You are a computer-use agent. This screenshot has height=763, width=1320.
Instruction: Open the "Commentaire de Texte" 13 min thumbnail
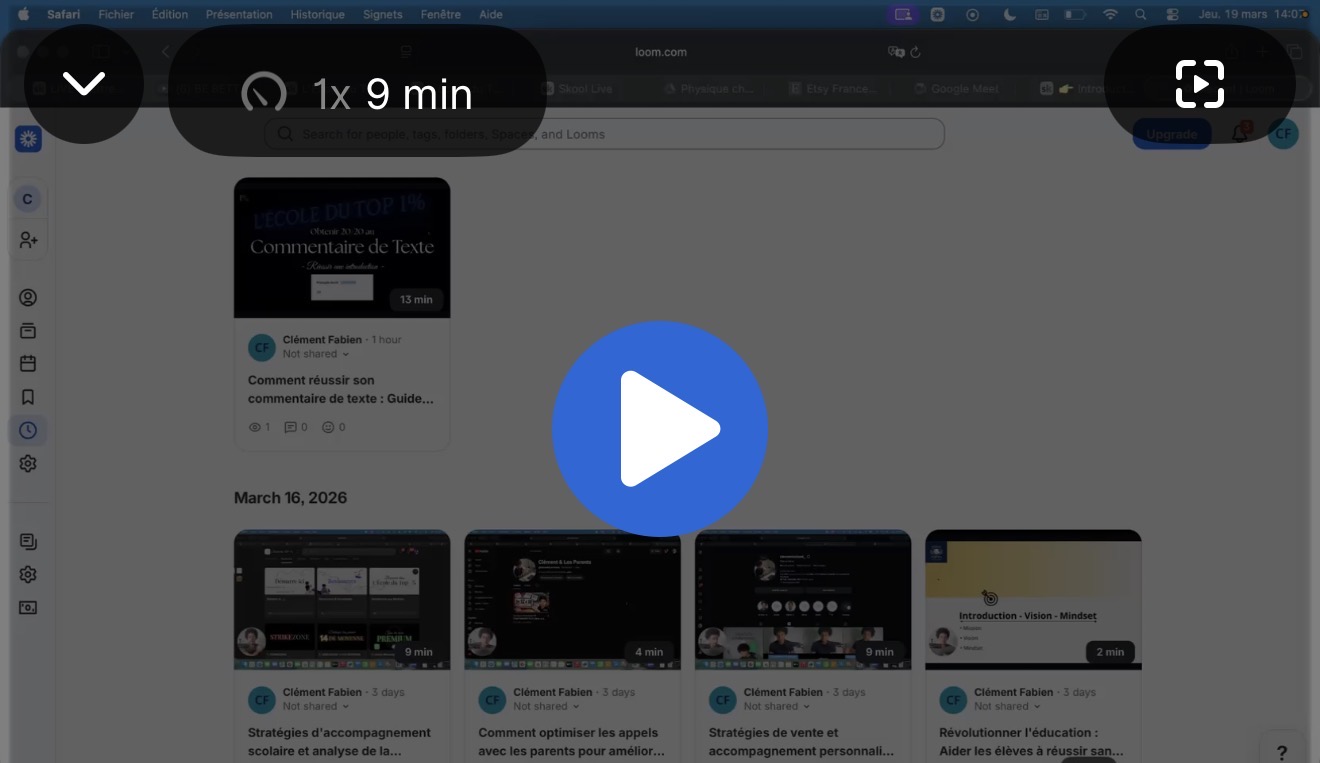pyautogui.click(x=342, y=248)
